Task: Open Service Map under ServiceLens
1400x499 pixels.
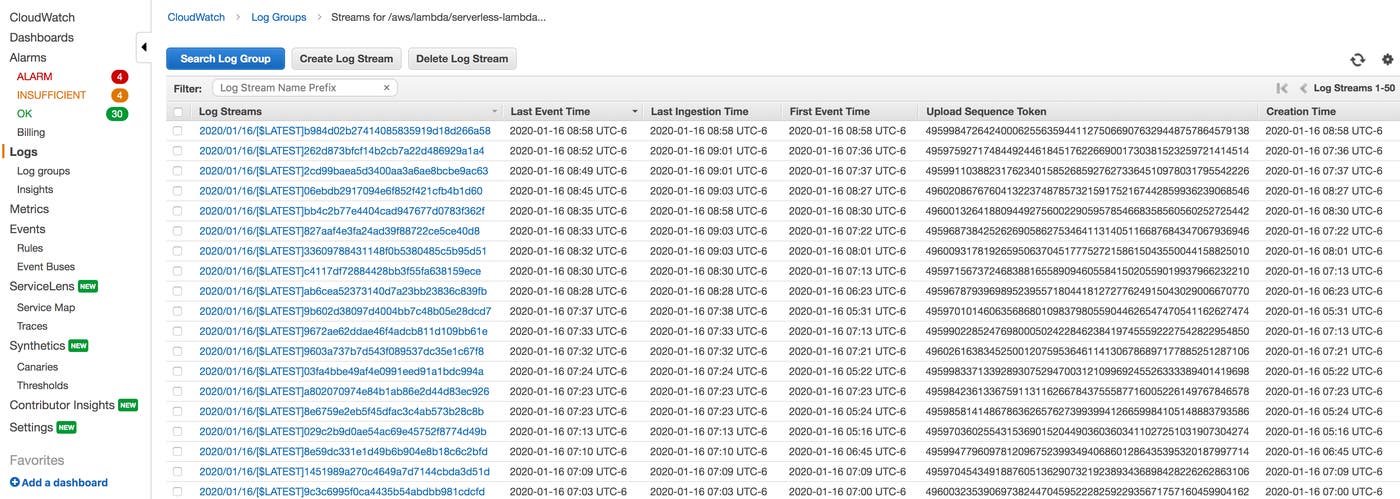Action: pos(46,308)
